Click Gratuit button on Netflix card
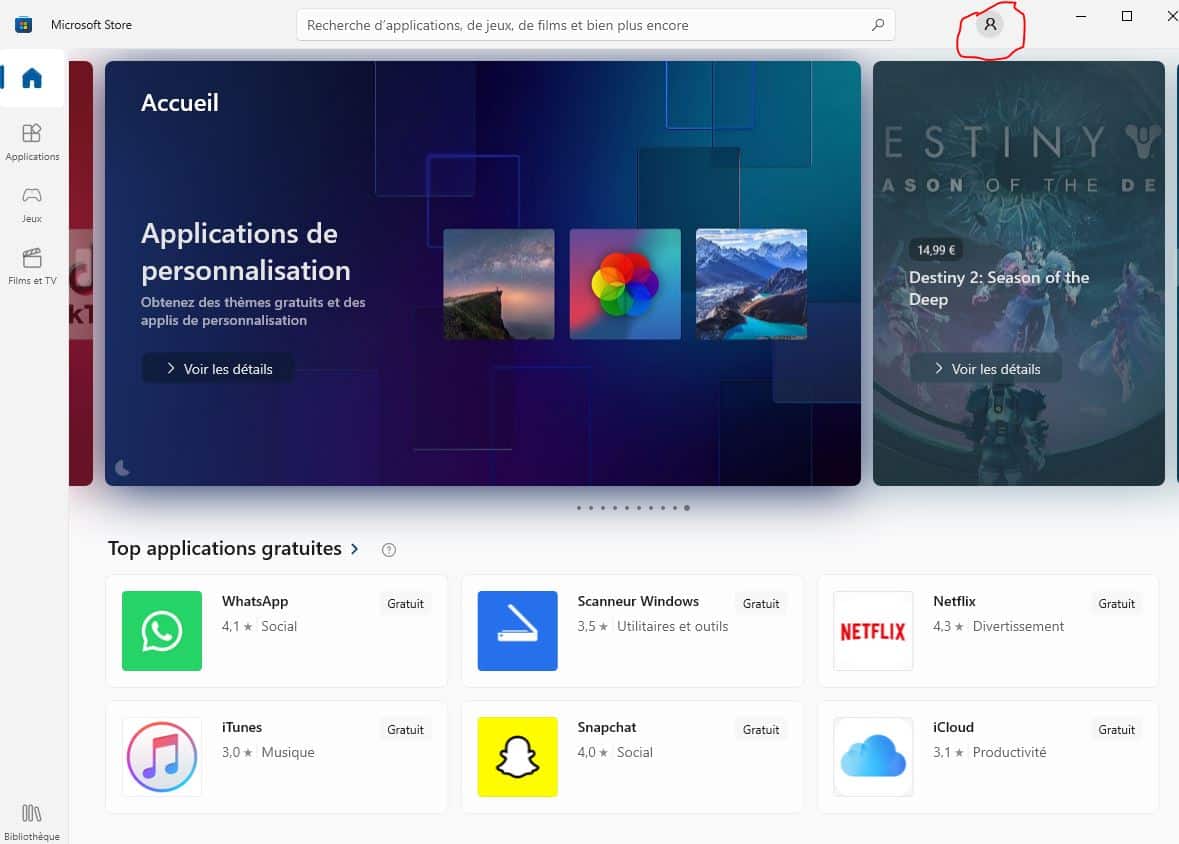1179x844 pixels. [1116, 604]
